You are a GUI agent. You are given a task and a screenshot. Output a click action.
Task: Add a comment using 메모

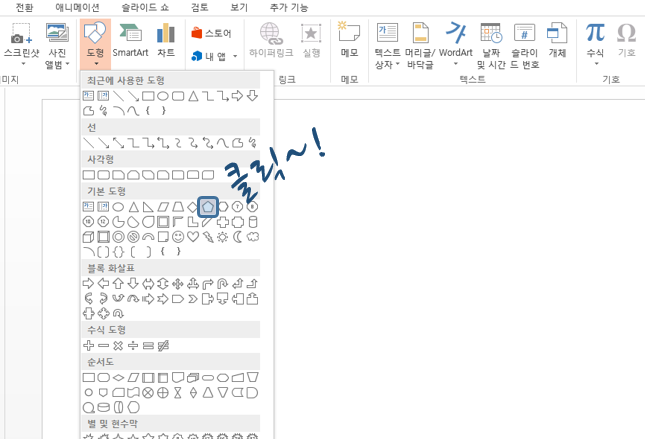click(349, 40)
